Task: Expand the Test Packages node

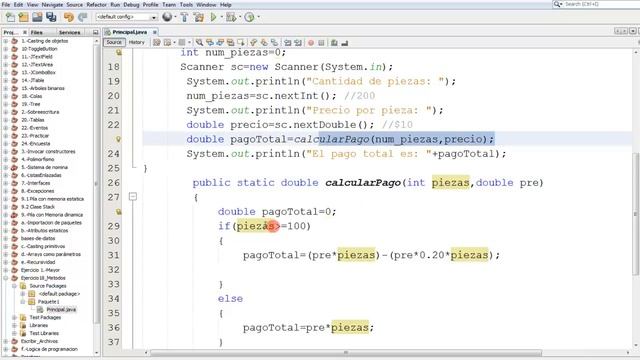Action: [x=14, y=318]
